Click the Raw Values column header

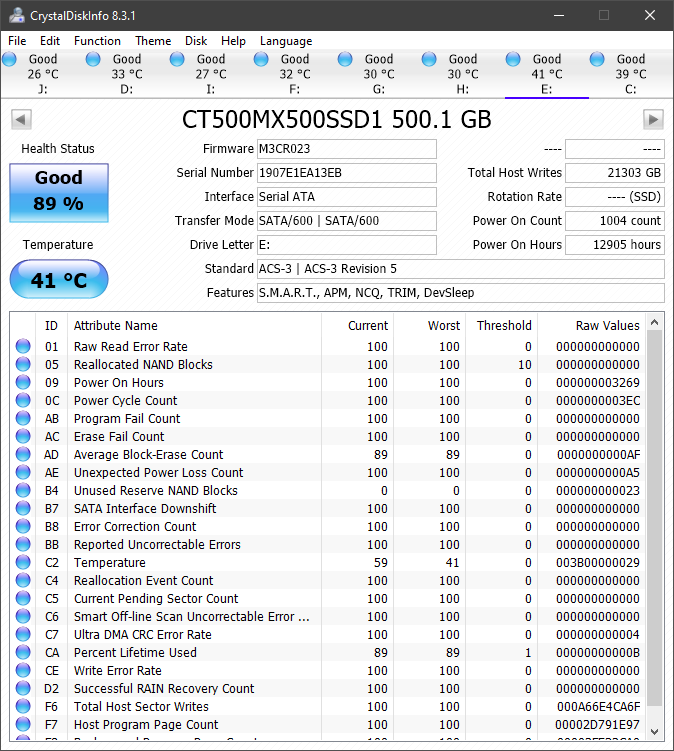coord(591,326)
